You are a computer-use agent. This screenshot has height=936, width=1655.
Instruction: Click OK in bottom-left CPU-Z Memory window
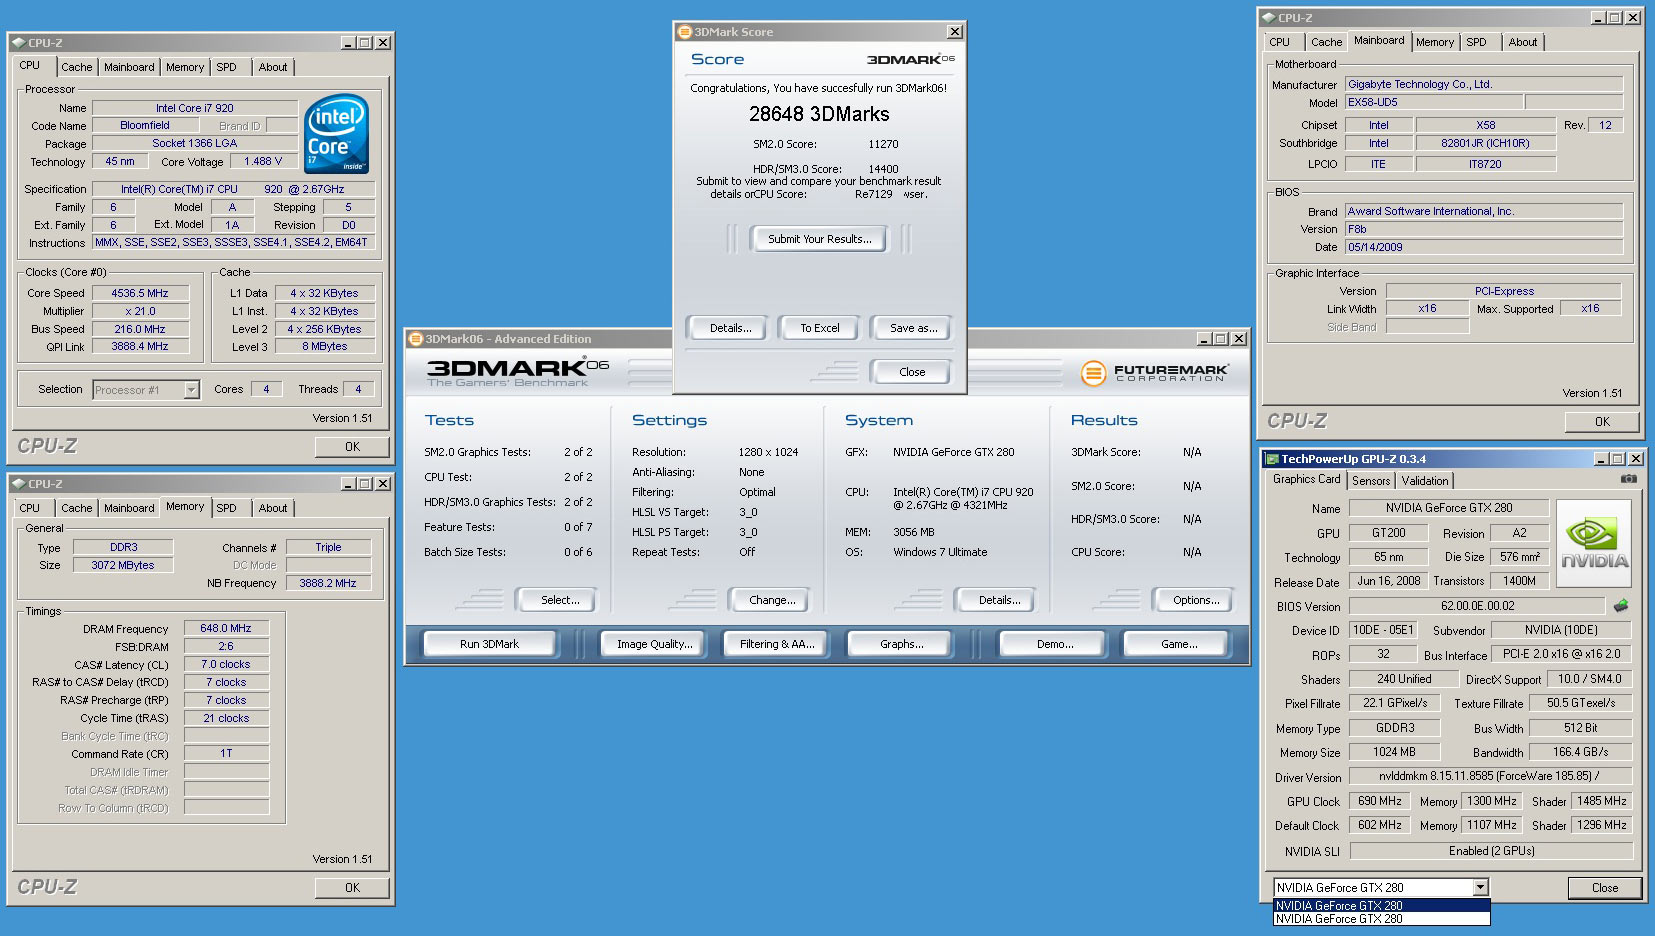[x=352, y=888]
